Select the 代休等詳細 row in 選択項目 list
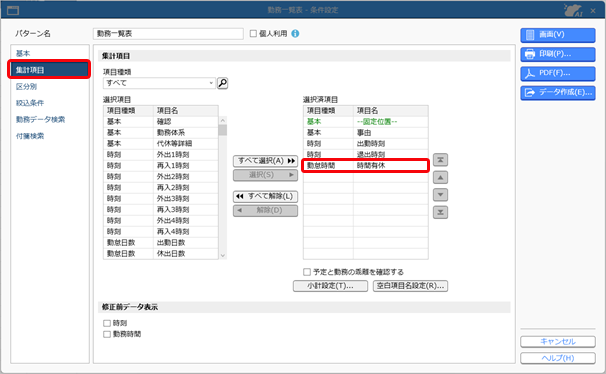The width and height of the screenshot is (606, 374). pos(161,144)
